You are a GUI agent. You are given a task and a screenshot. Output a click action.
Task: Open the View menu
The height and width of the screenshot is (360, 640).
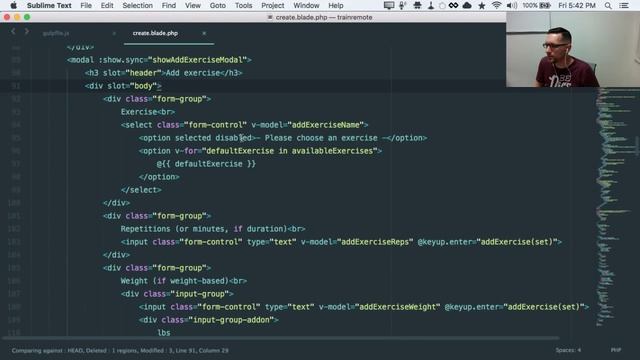coord(193,5)
